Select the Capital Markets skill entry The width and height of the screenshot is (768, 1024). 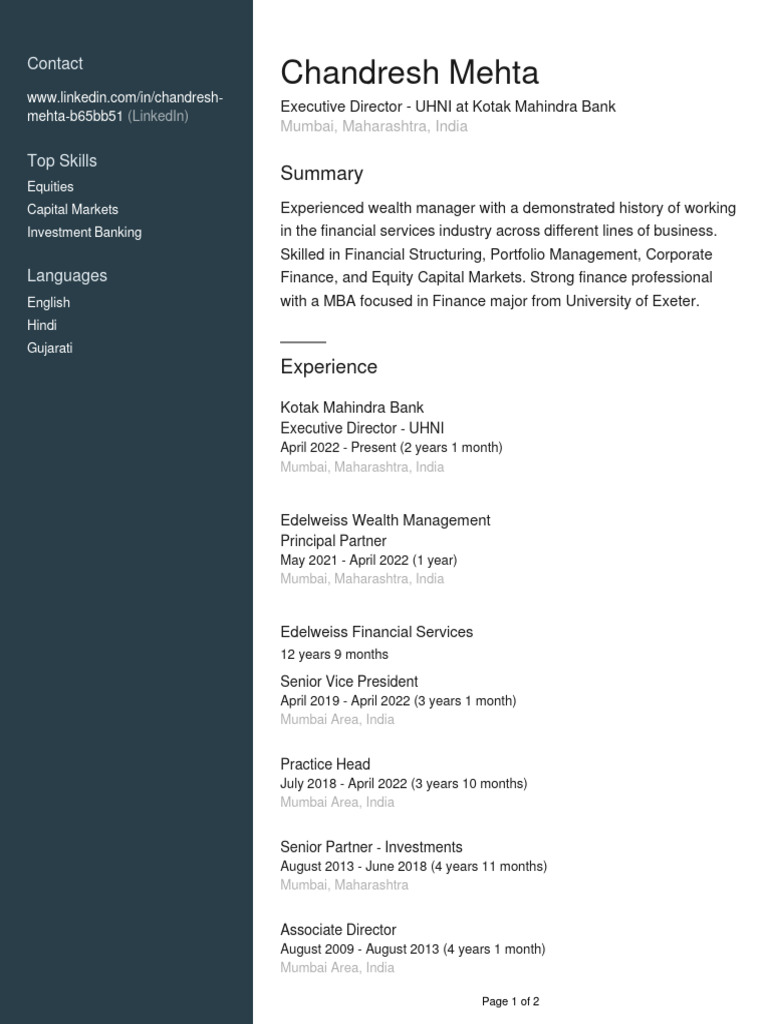72,210
